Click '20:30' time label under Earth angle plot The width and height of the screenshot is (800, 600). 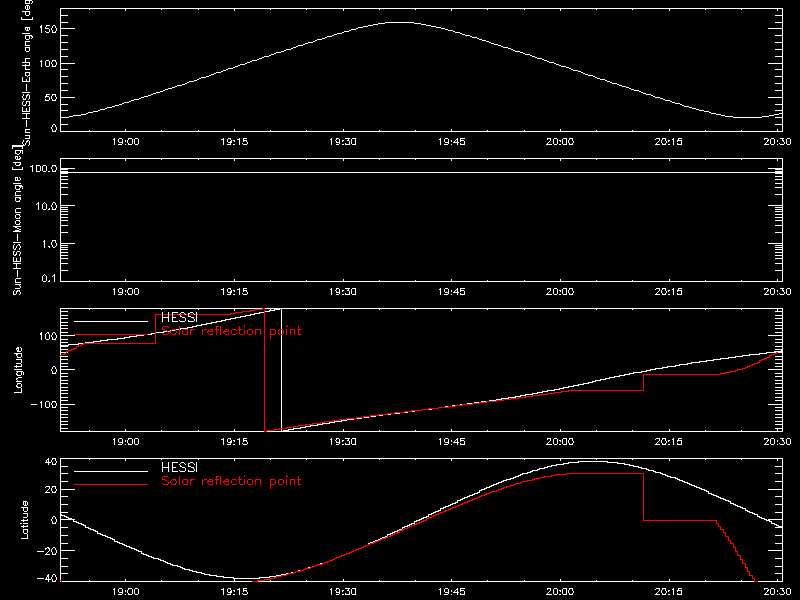tap(778, 142)
